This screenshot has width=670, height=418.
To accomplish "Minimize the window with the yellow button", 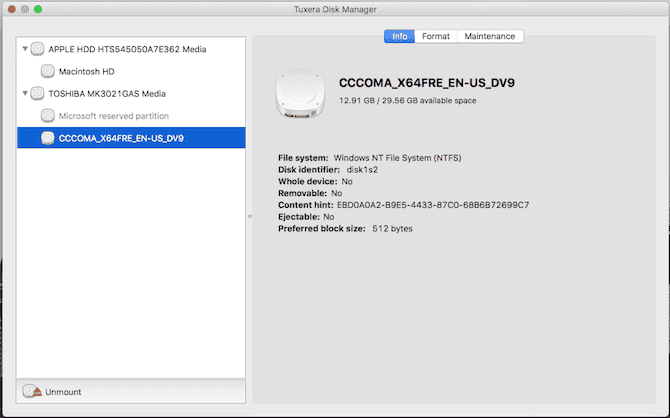I will click(26, 9).
